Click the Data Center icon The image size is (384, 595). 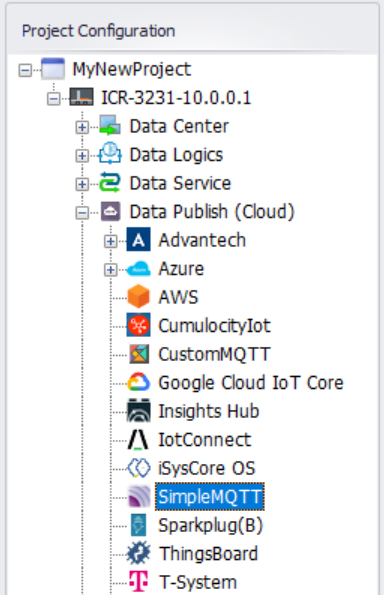(110, 126)
